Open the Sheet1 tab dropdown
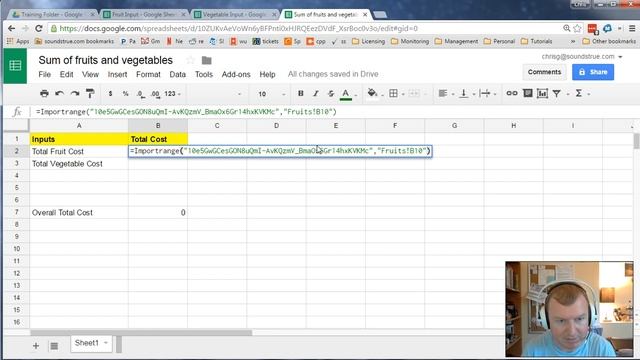Viewport: 640px width, 360px height. [106, 343]
